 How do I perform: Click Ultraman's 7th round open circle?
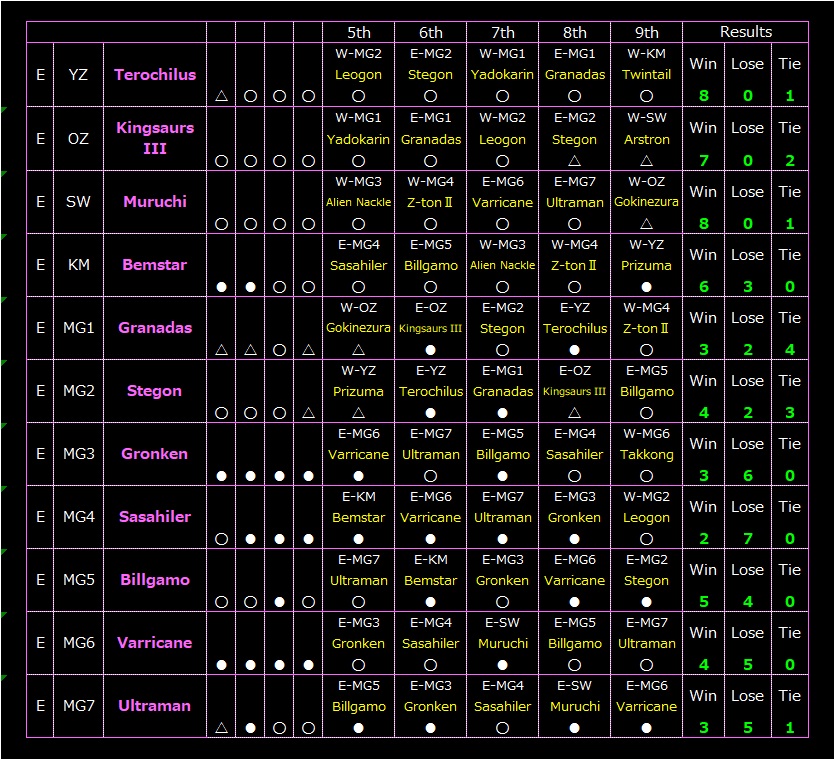[503, 728]
